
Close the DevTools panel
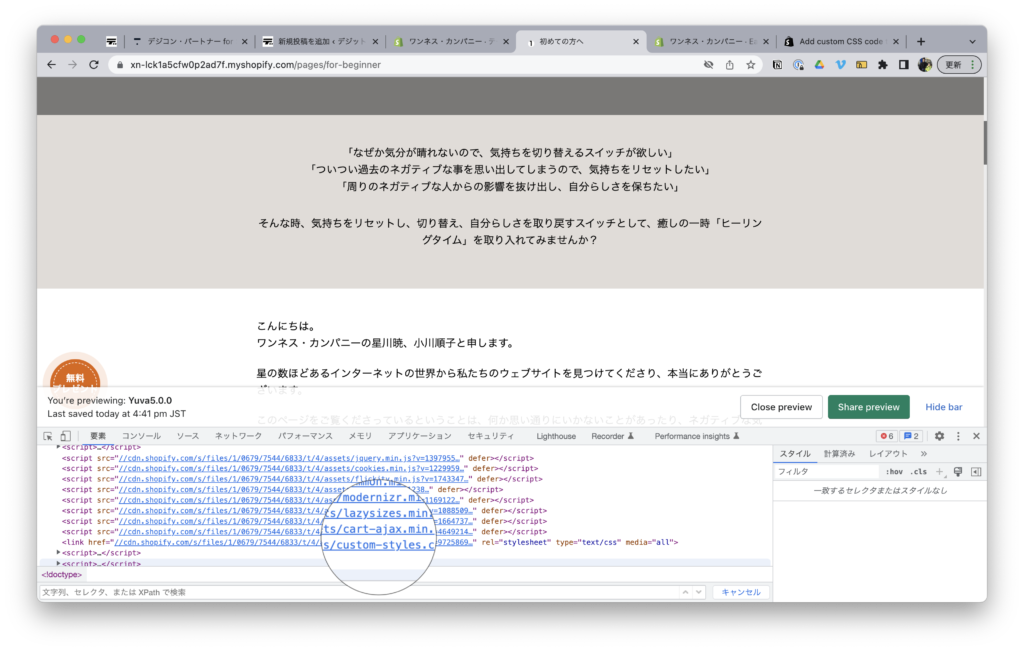[976, 436]
